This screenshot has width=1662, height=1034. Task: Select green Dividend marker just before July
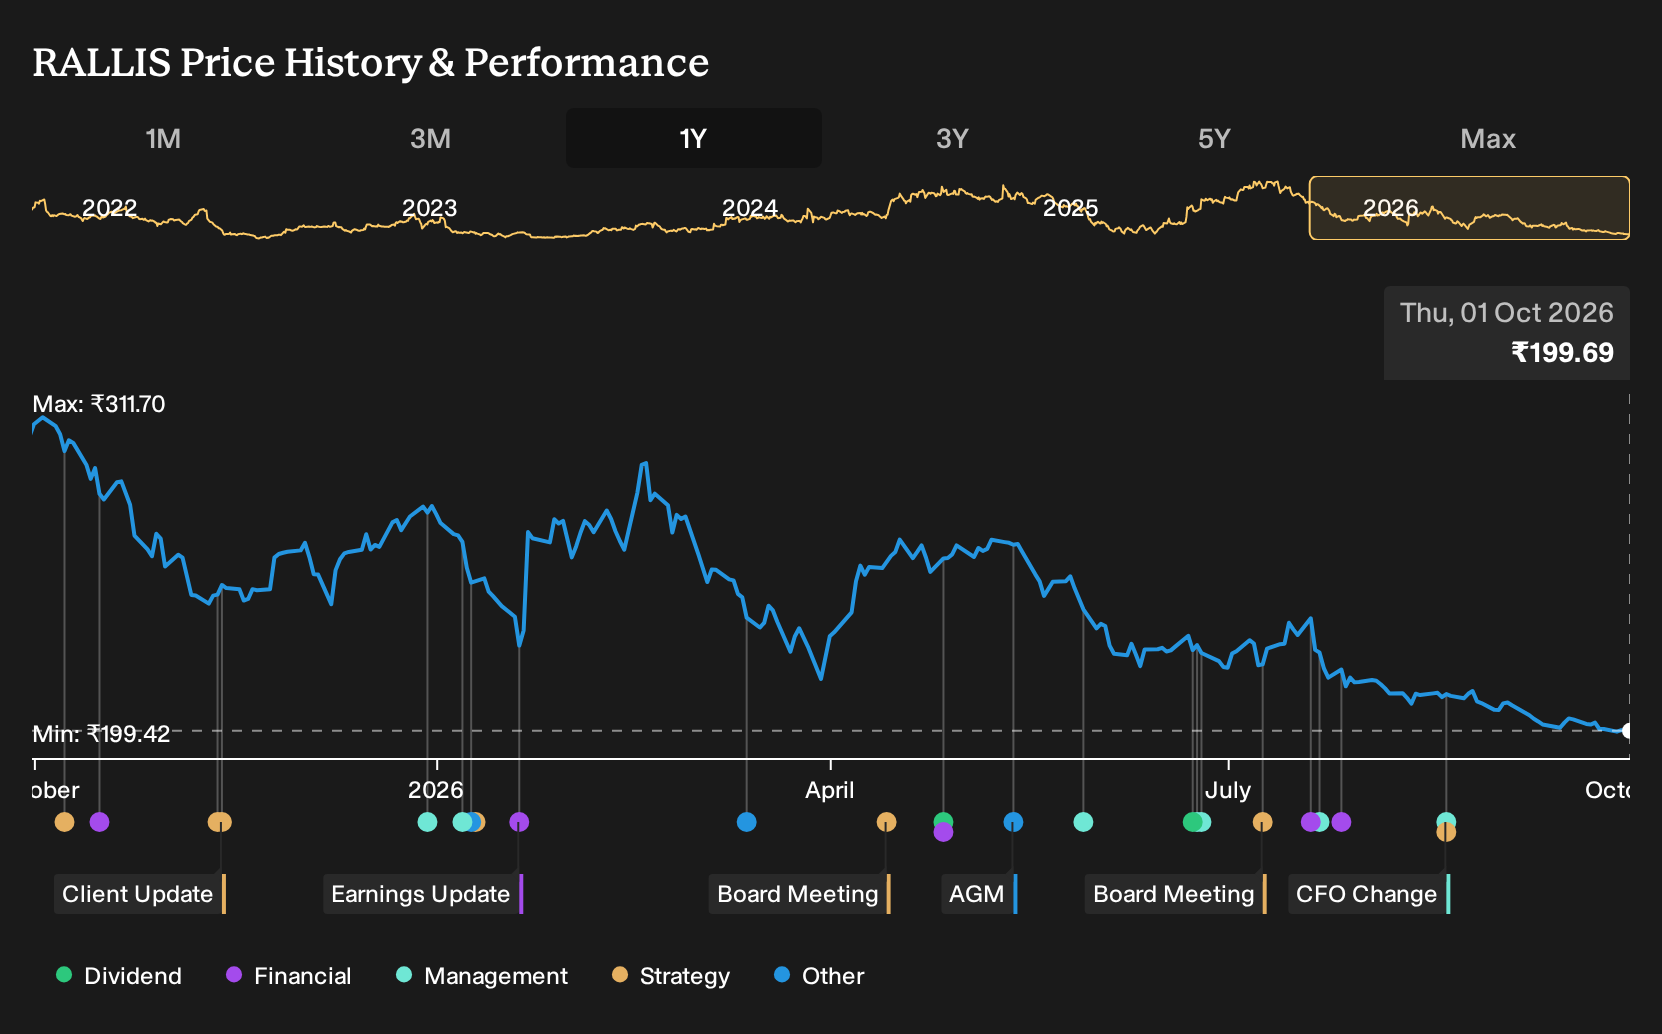click(x=1192, y=822)
